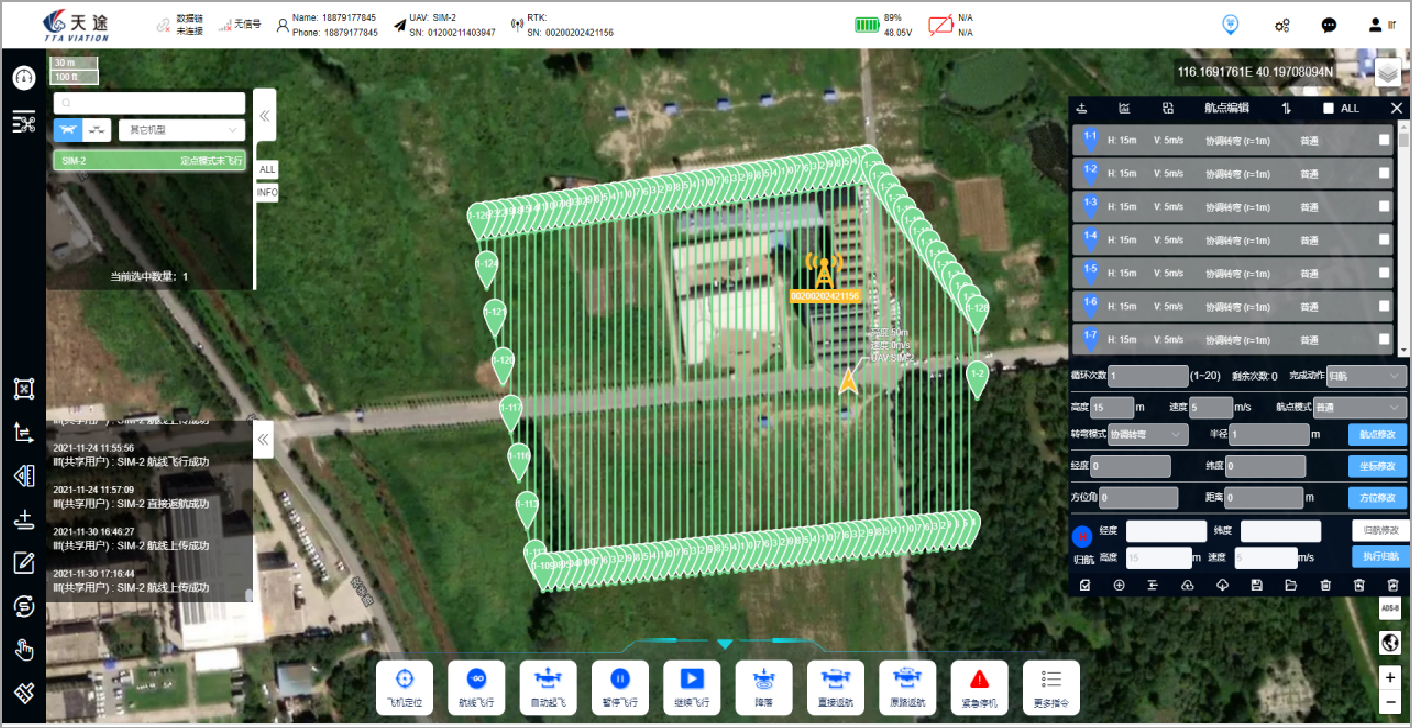The width and height of the screenshot is (1412, 728).
Task: Switch to the ALL side tab
Action: (267, 170)
